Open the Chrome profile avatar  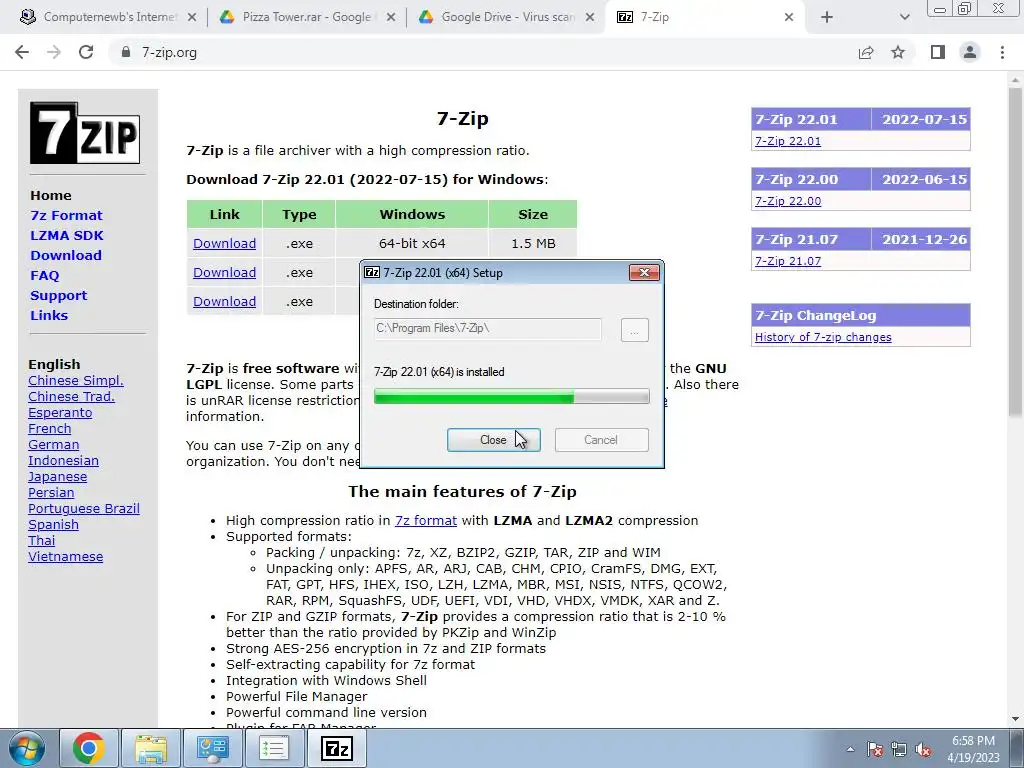click(x=970, y=52)
